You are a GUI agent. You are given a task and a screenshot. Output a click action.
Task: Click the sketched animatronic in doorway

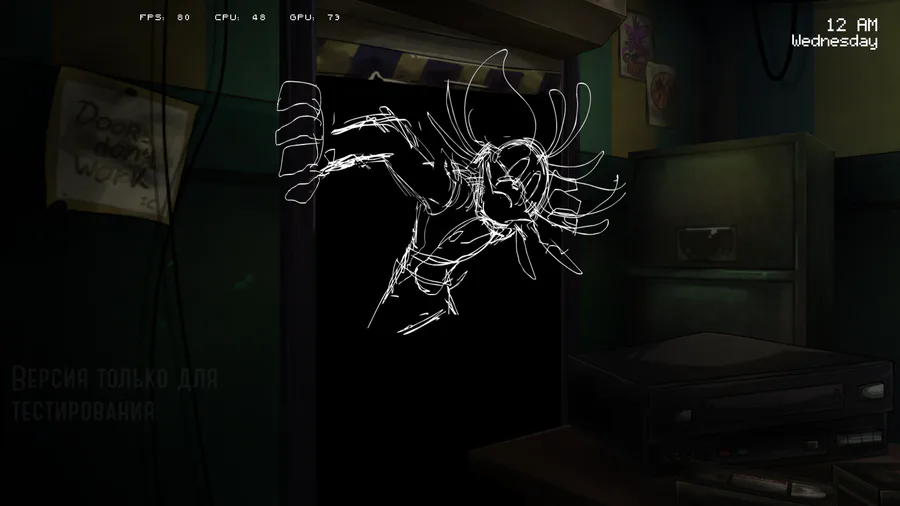click(x=451, y=192)
